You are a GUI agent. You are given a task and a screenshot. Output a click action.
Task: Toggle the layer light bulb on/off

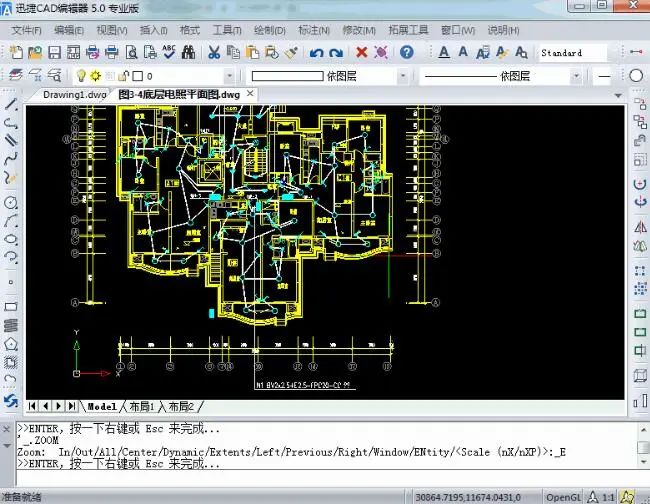(x=81, y=75)
